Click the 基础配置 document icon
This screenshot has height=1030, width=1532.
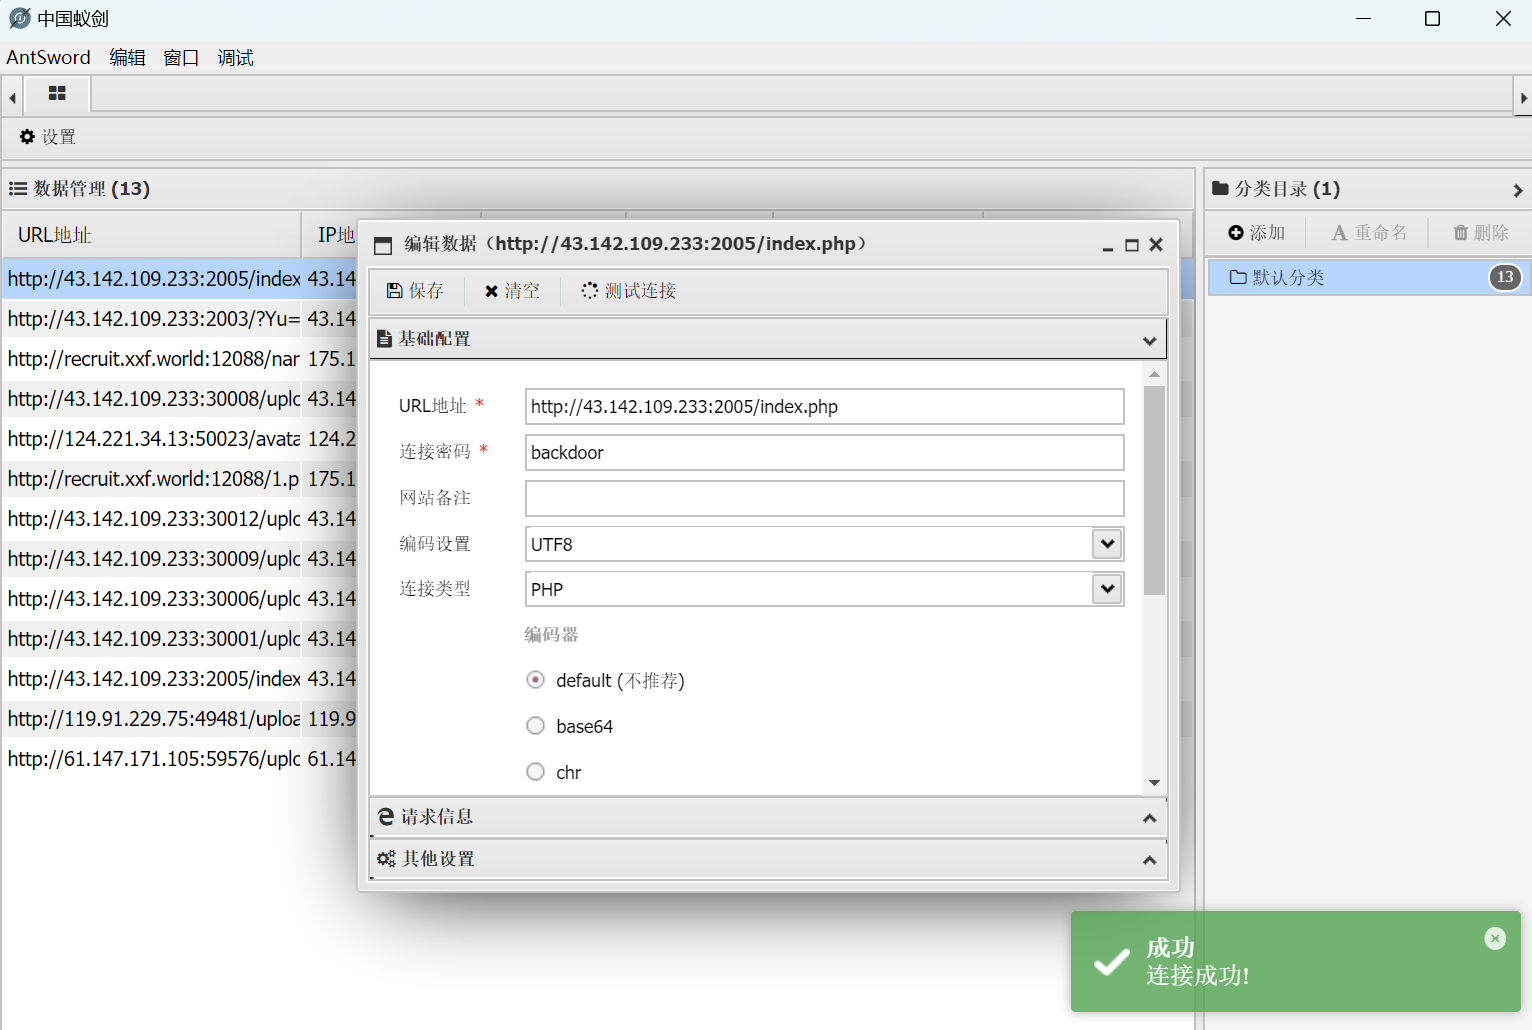tap(384, 339)
